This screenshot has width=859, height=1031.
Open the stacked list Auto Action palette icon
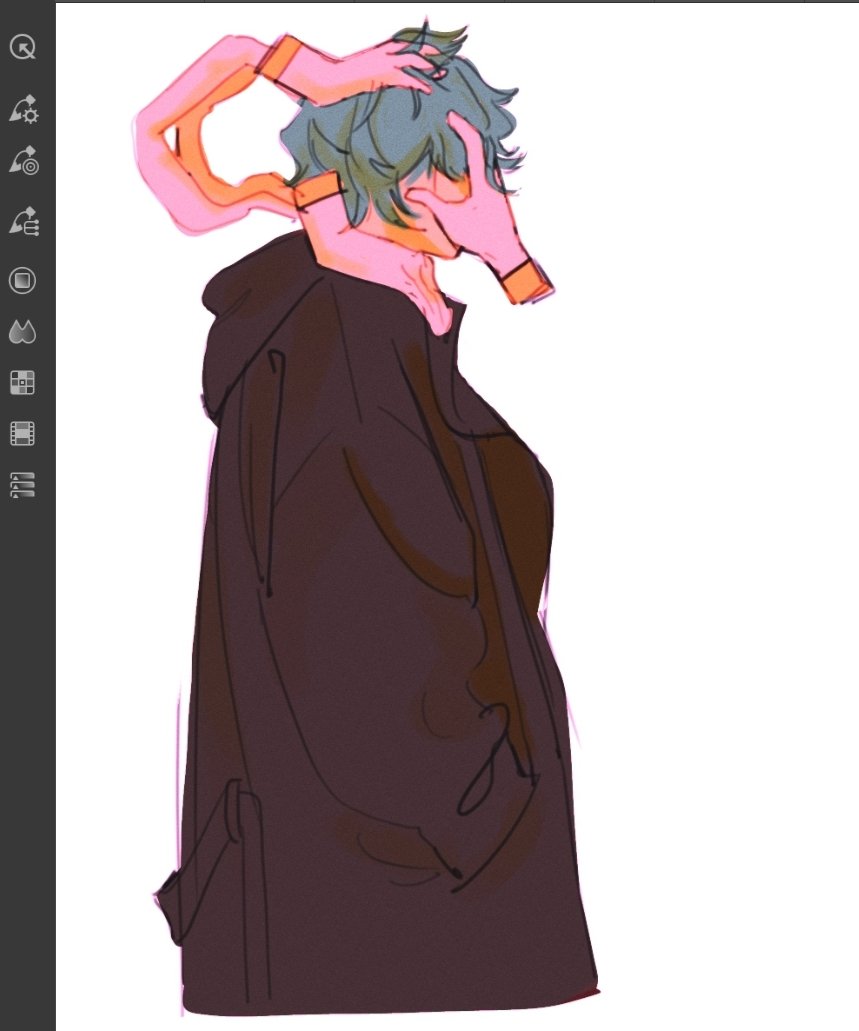(x=22, y=485)
